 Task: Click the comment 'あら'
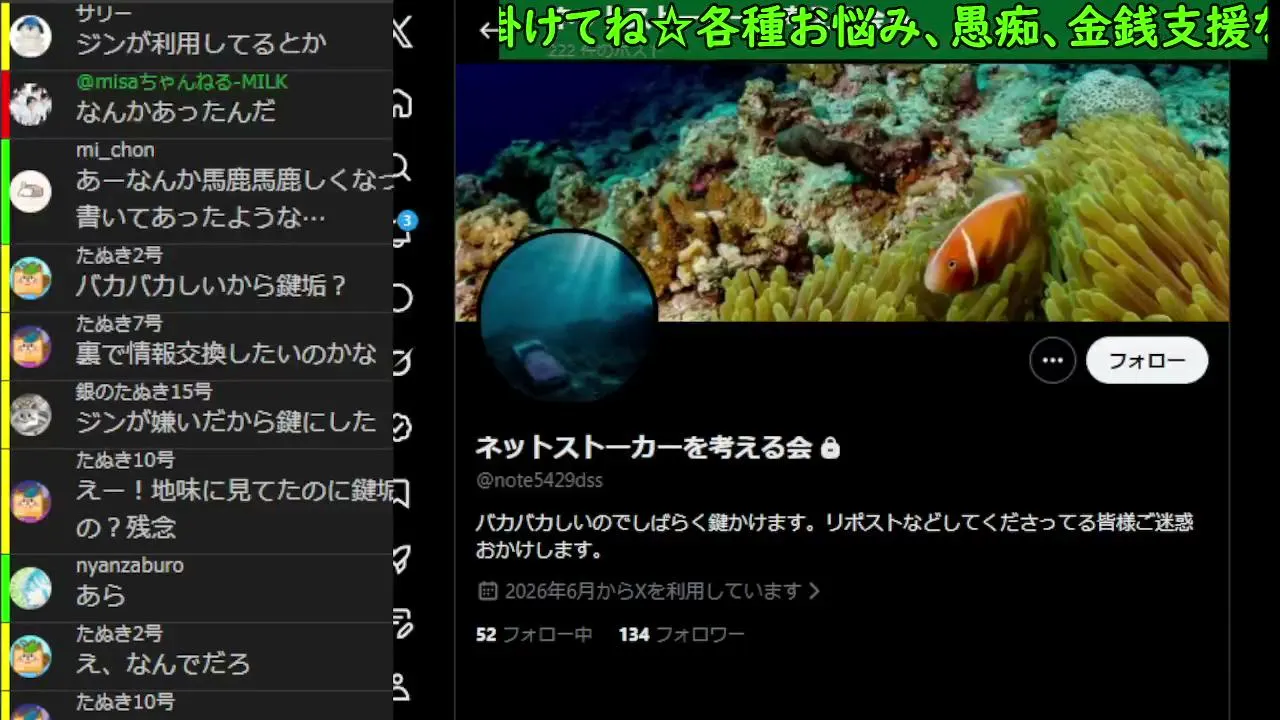click(x=101, y=595)
